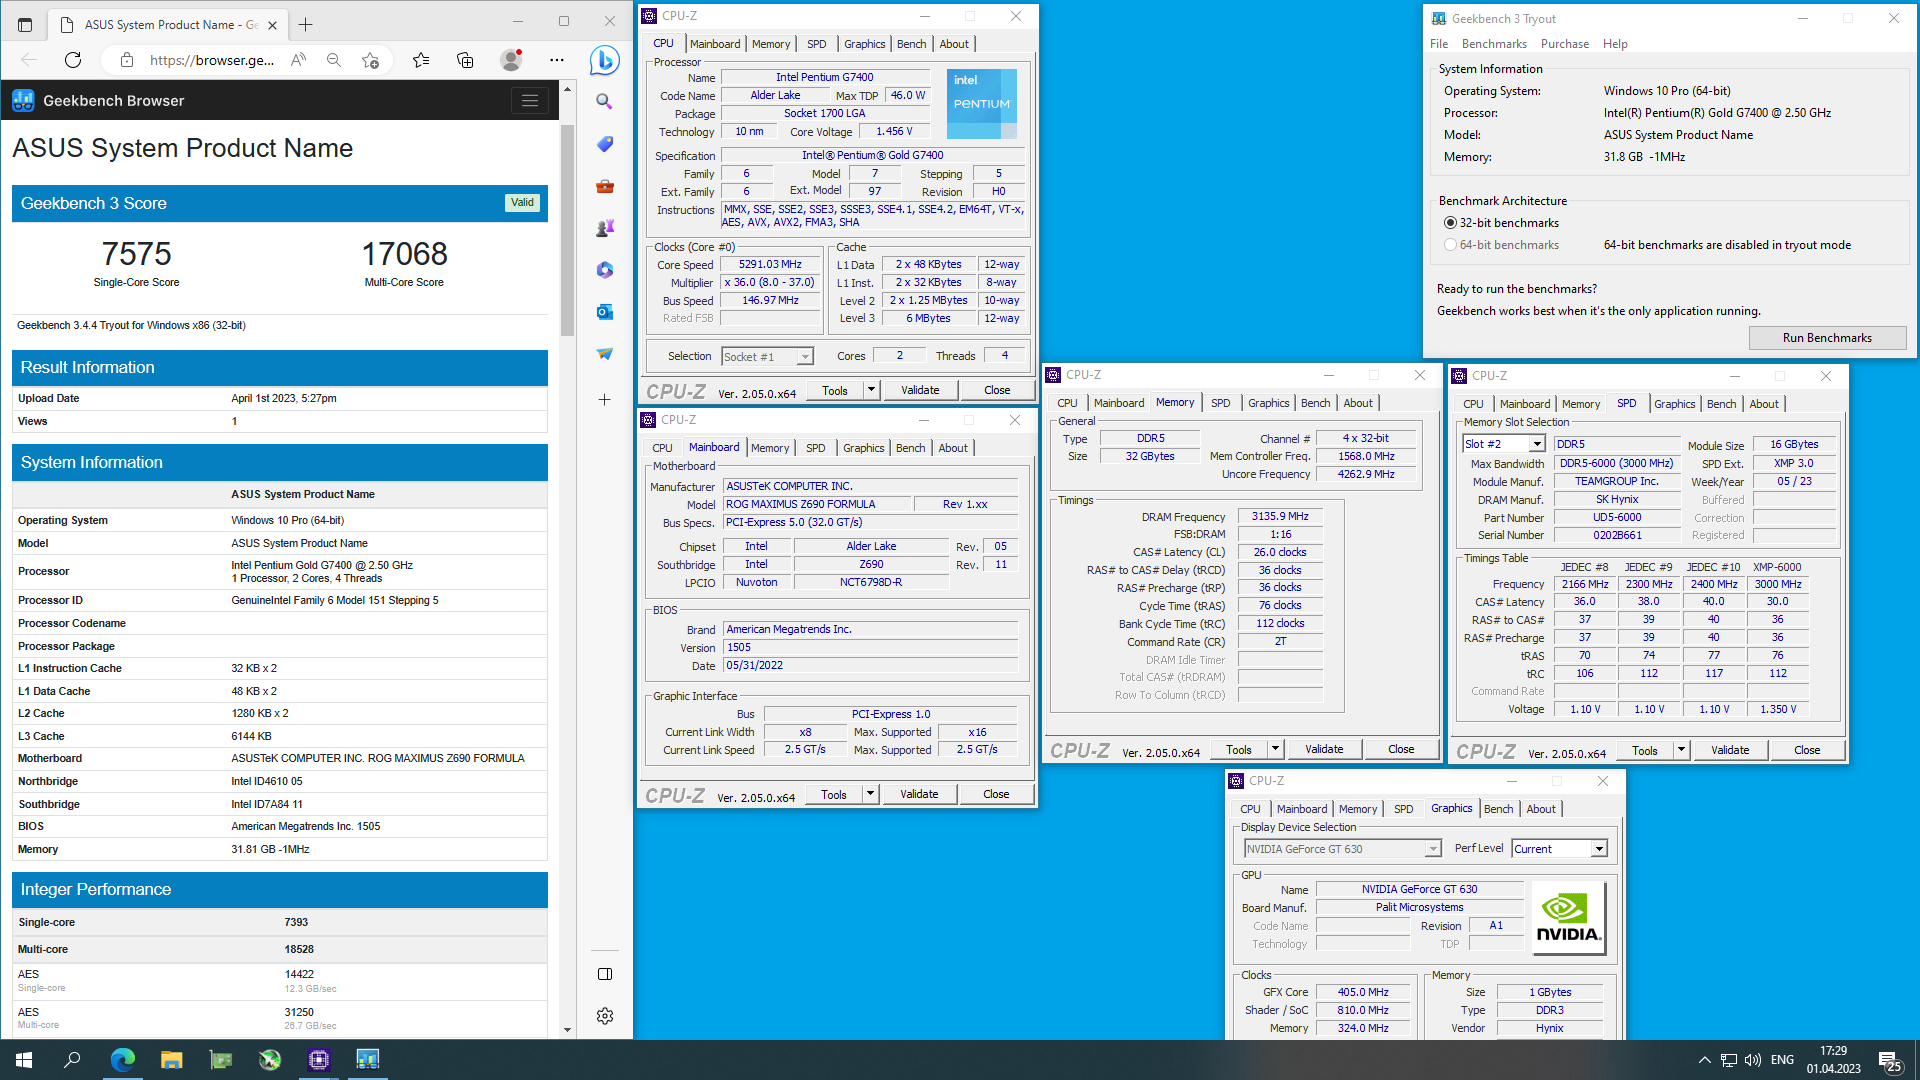The width and height of the screenshot is (1920, 1080).
Task: Open volume control in system tray
Action: pos(1753,1060)
